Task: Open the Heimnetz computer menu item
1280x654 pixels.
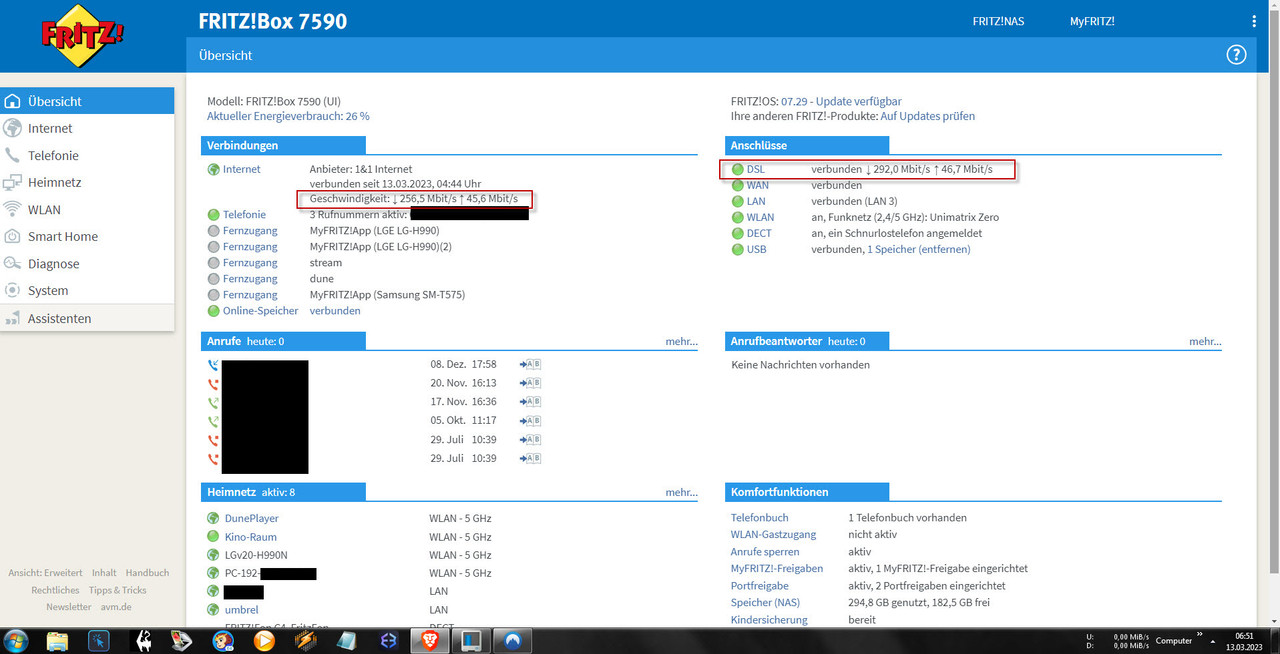Action: [87, 182]
